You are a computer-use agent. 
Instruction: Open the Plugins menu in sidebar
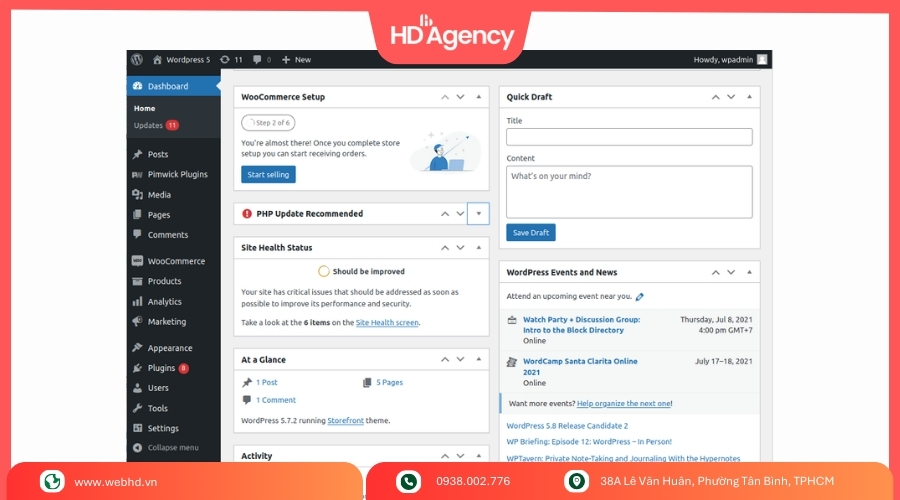[161, 368]
